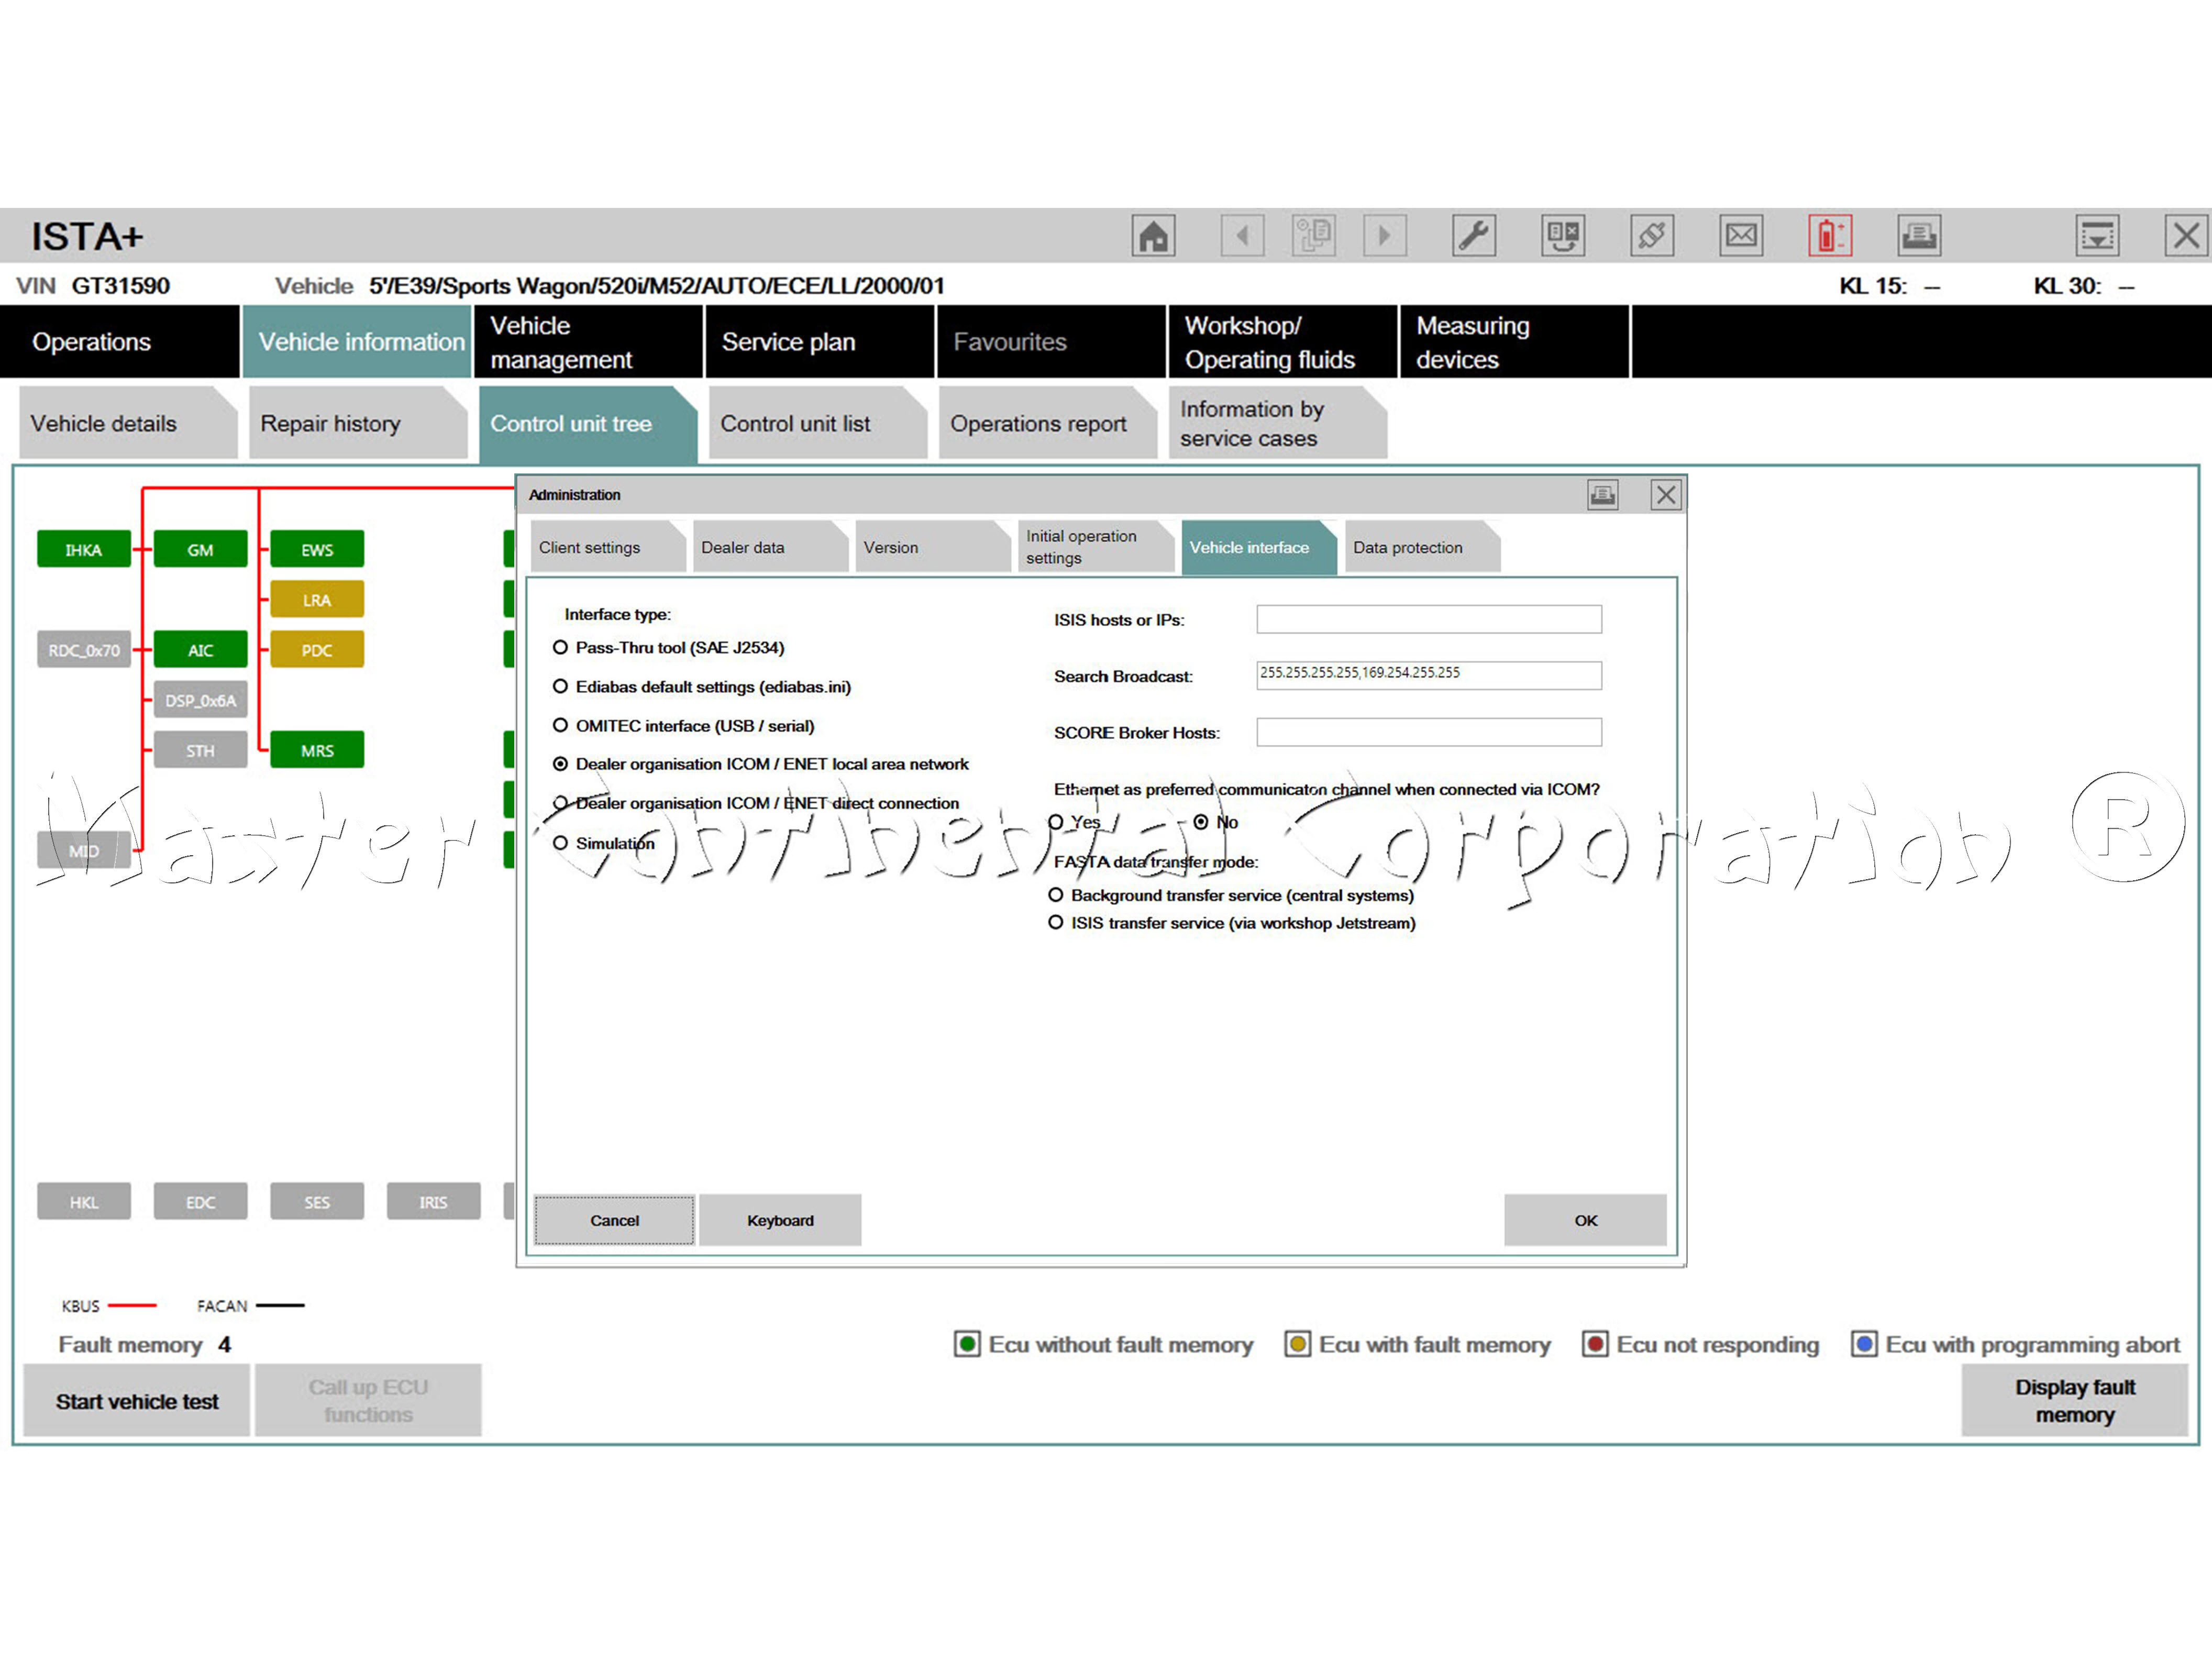
Task: Select the GM control unit
Action: [200, 549]
